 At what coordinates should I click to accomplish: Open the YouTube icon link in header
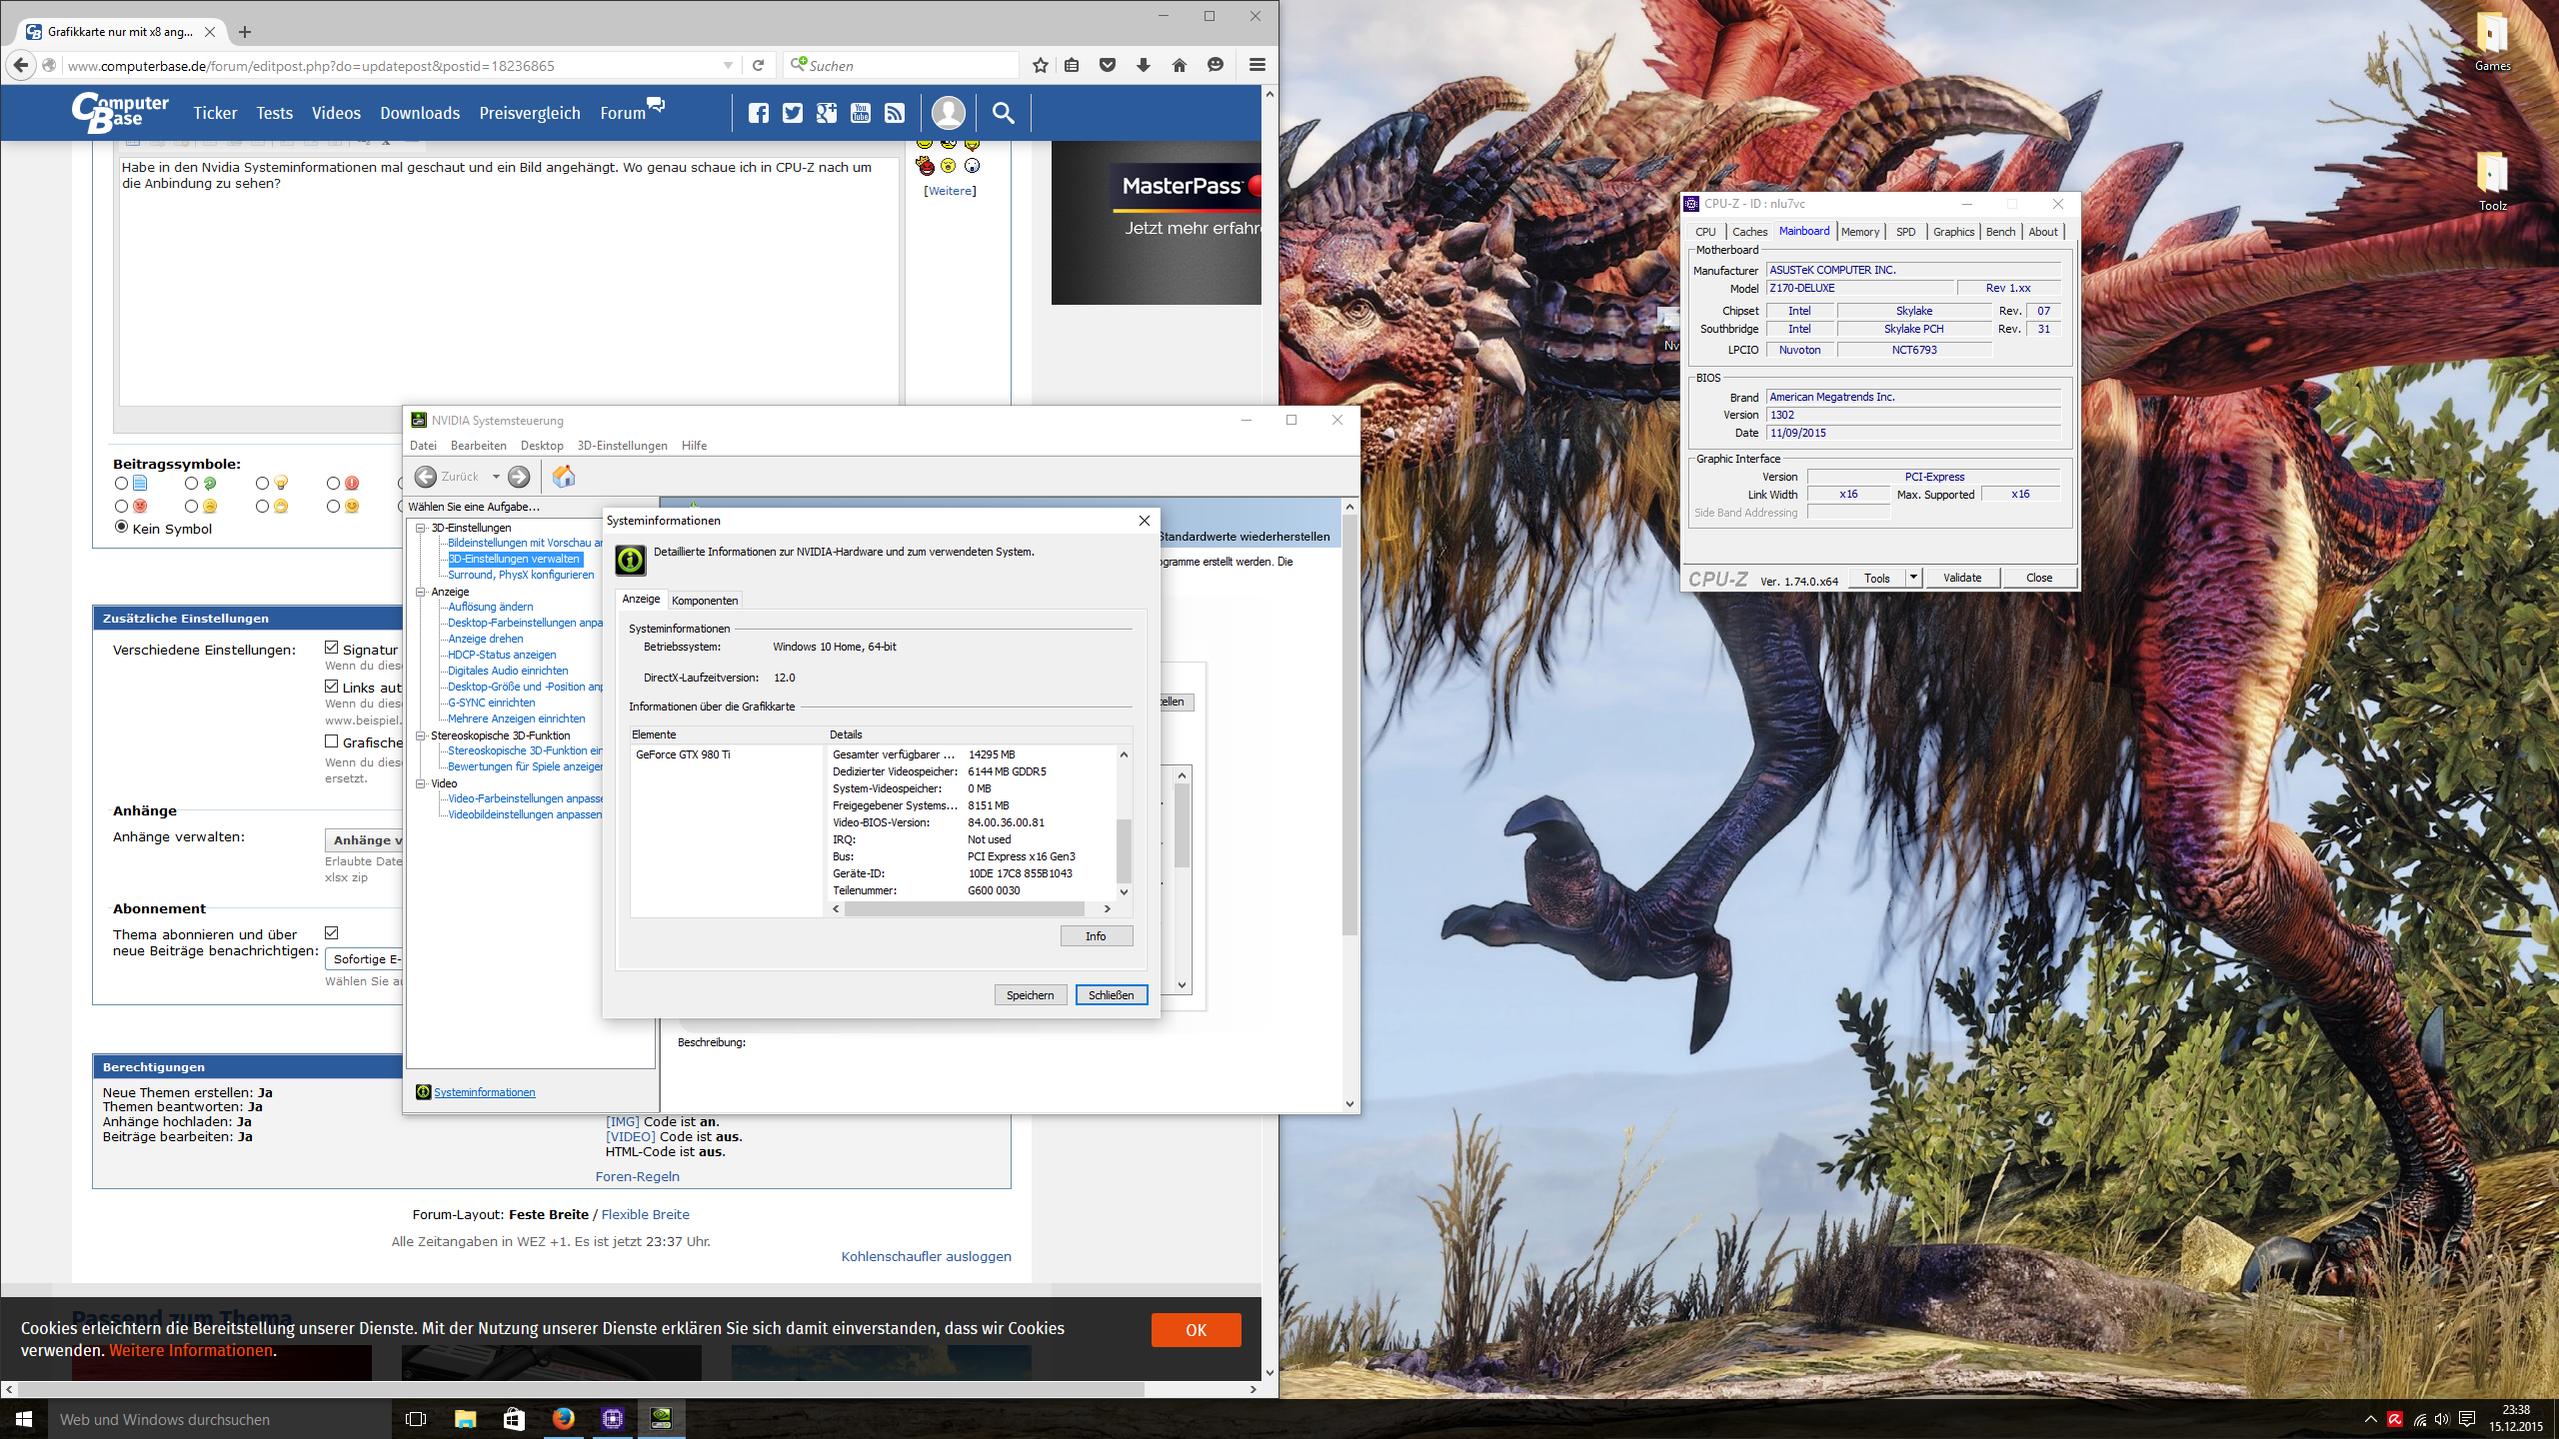860,113
